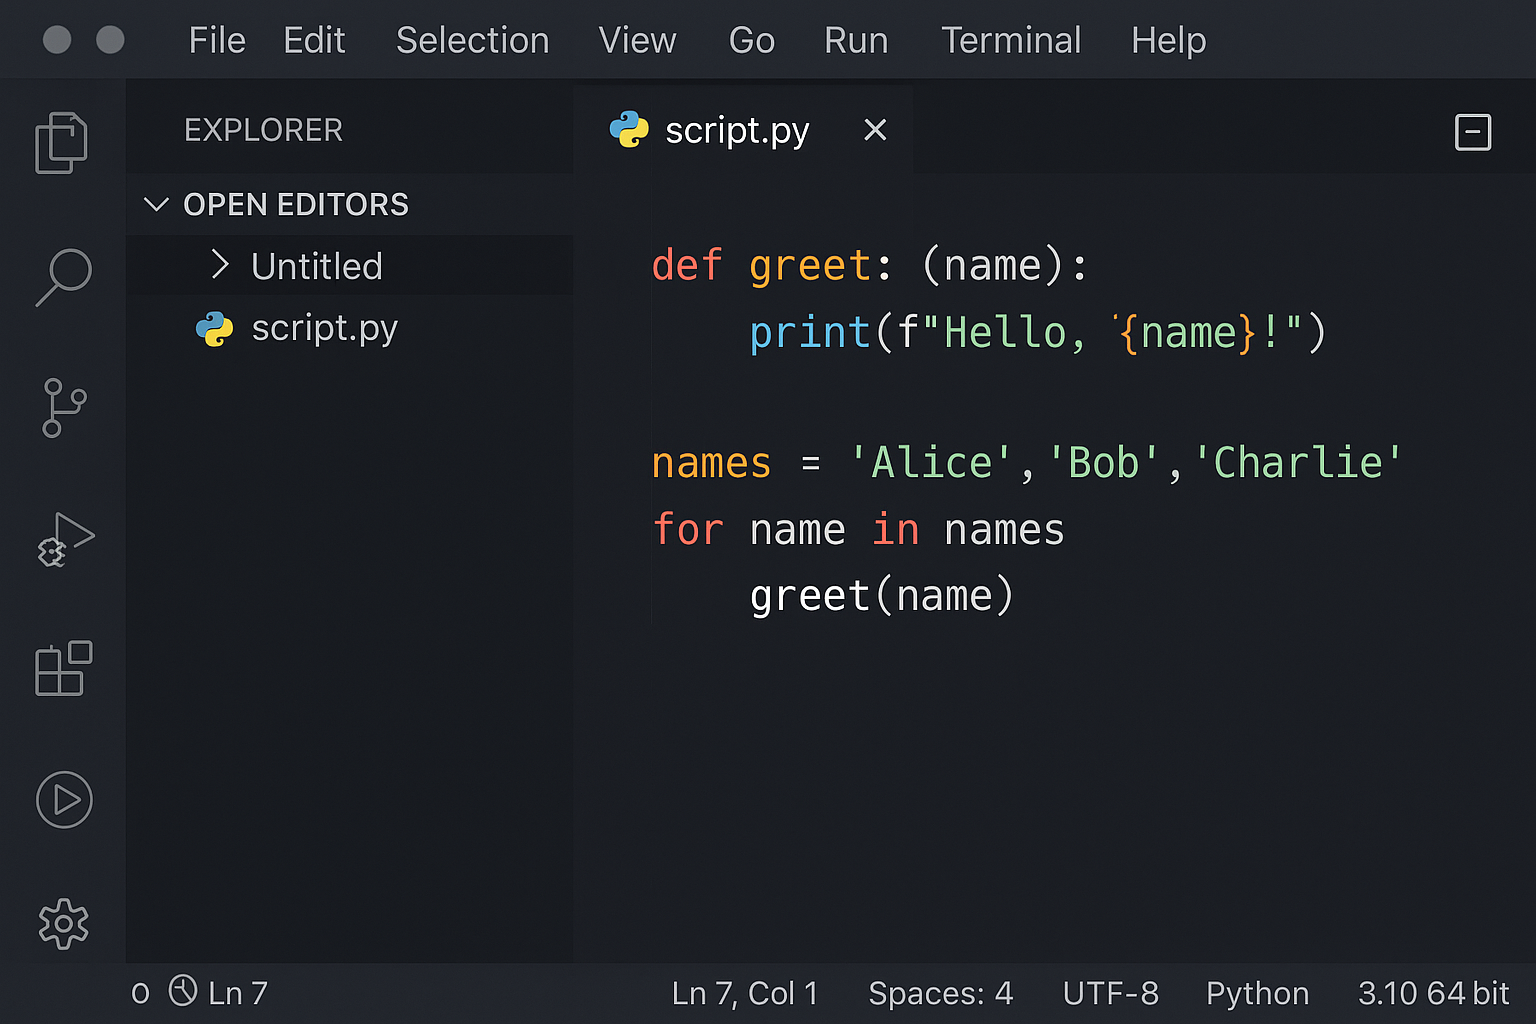Collapse the OPEN EDITORS section chevron
This screenshot has height=1024, width=1536.
[x=156, y=205]
